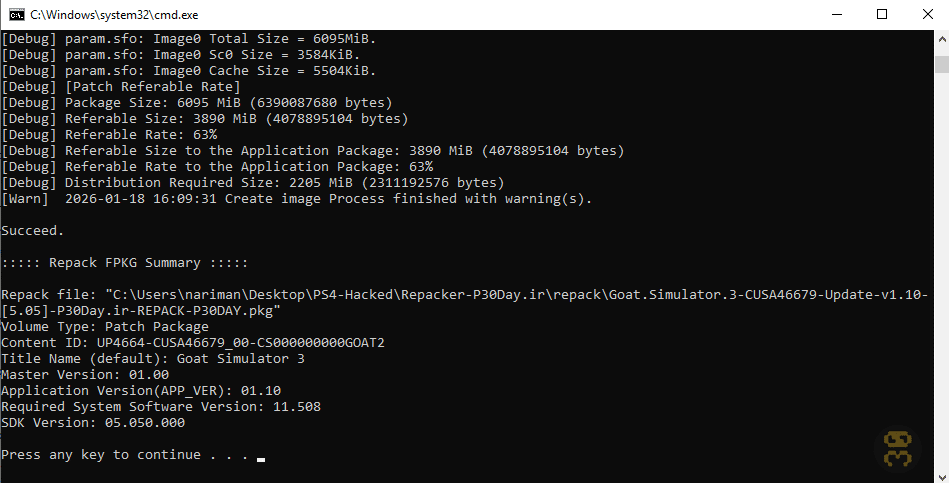The height and width of the screenshot is (483, 949).
Task: Click the scrollbar down arrow
Action: pyautogui.click(x=942, y=475)
